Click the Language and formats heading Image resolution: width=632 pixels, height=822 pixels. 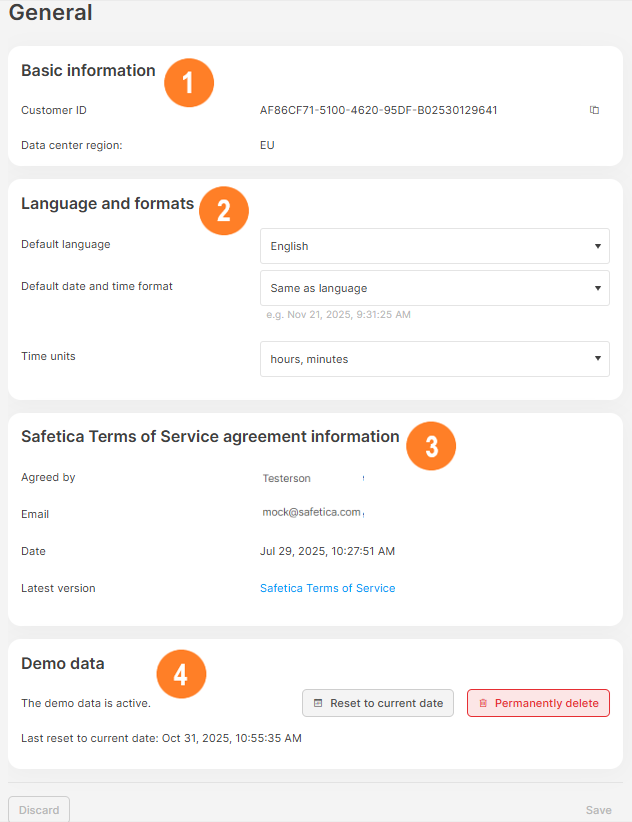pos(107,203)
